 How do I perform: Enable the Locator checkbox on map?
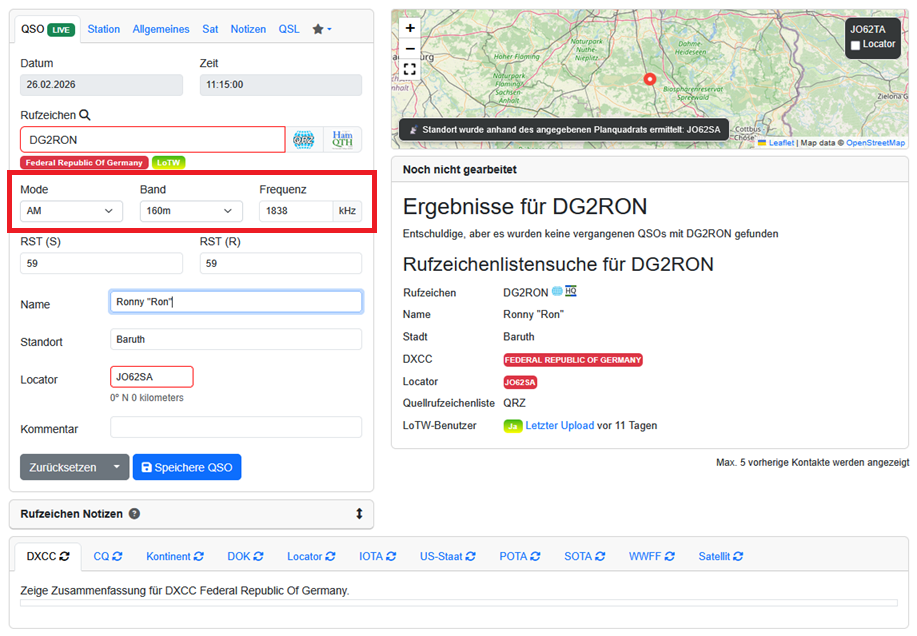(855, 45)
